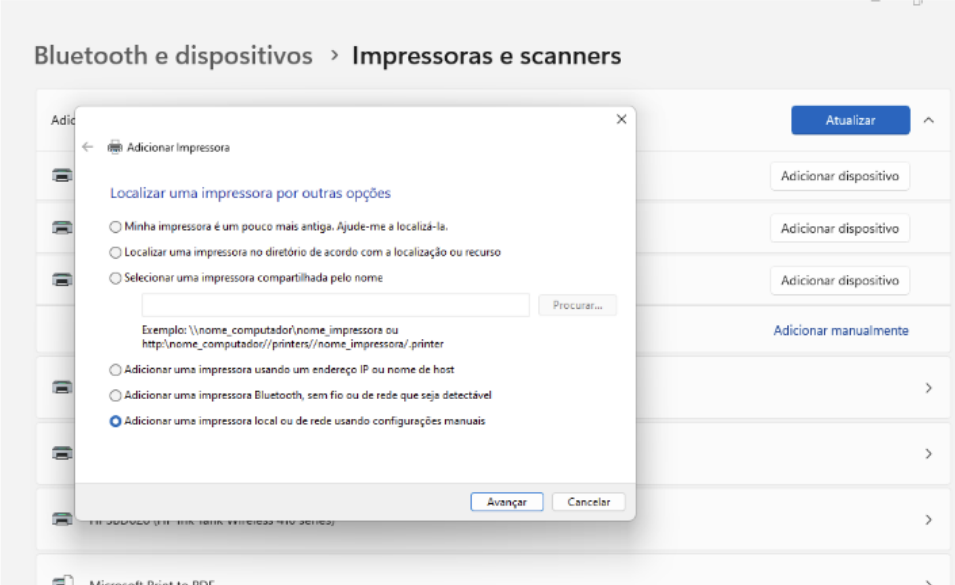Select 'Minha impressora é um pouco mais antiga' option
Image resolution: width=955 pixels, height=585 pixels.
point(116,226)
